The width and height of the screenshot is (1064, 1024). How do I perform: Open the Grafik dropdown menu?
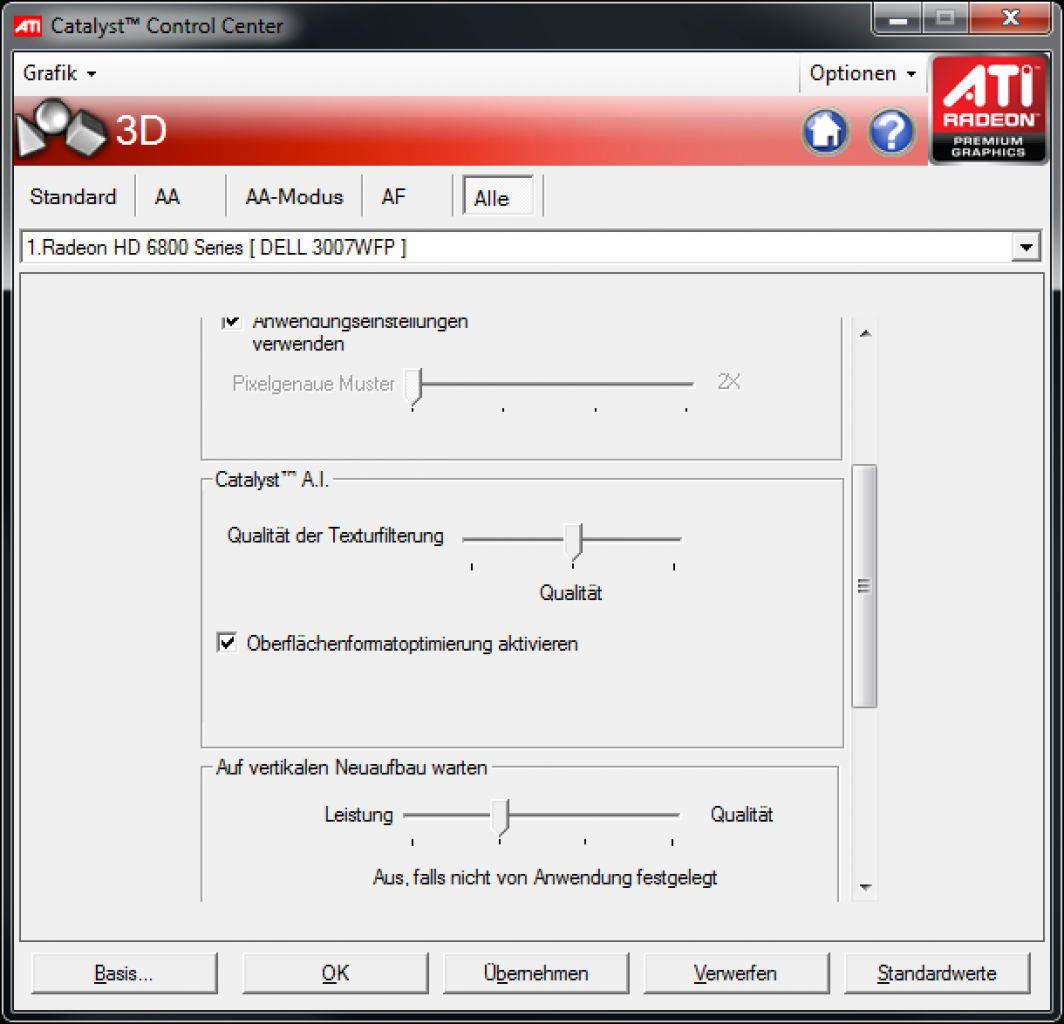59,73
